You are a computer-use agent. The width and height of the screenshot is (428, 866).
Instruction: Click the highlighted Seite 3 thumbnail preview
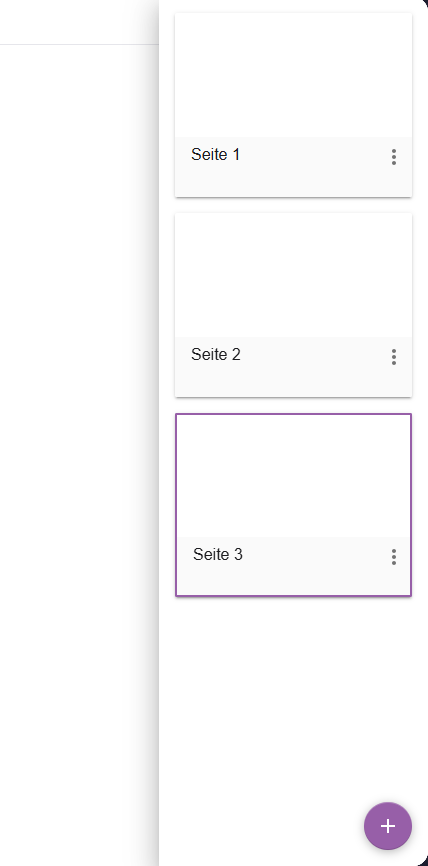pos(293,476)
